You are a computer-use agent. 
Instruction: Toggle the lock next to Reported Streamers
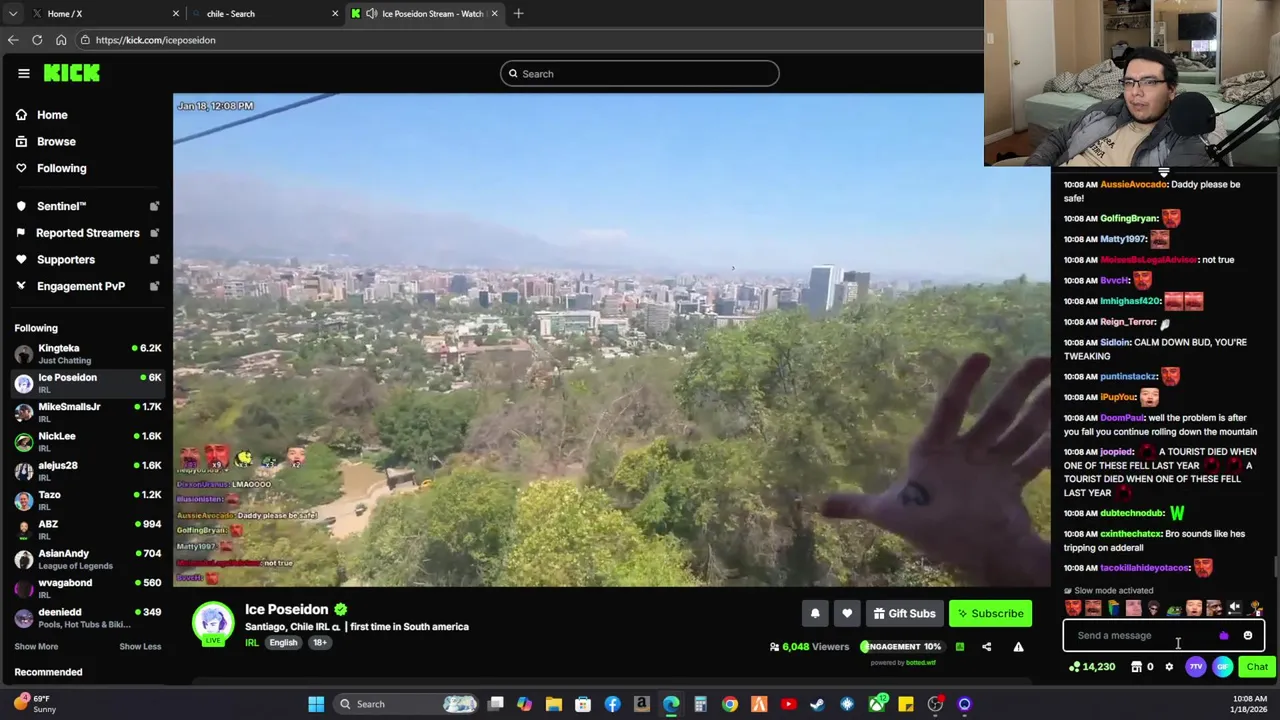(x=154, y=233)
